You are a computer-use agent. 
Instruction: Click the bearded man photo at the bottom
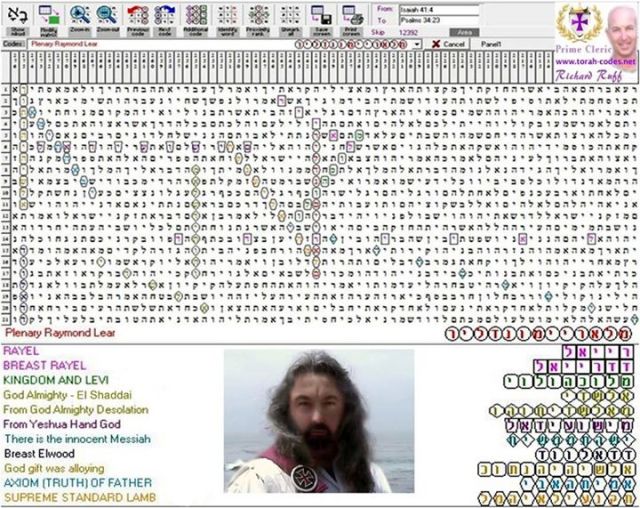click(319, 421)
